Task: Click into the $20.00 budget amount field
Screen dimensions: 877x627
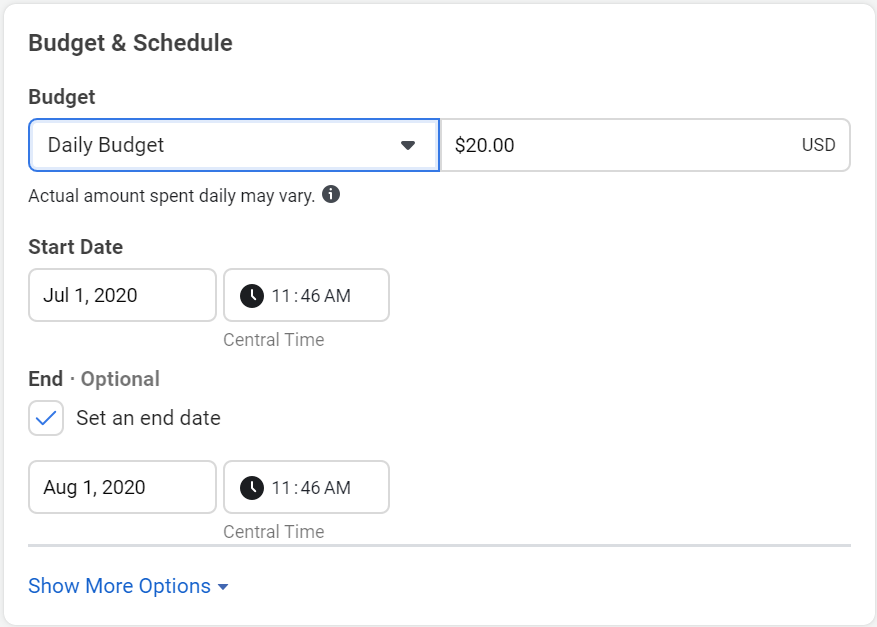Action: [645, 145]
